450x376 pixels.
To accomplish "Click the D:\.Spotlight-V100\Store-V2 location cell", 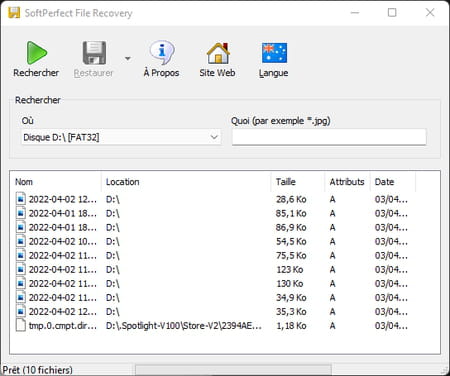I will [x=184, y=326].
